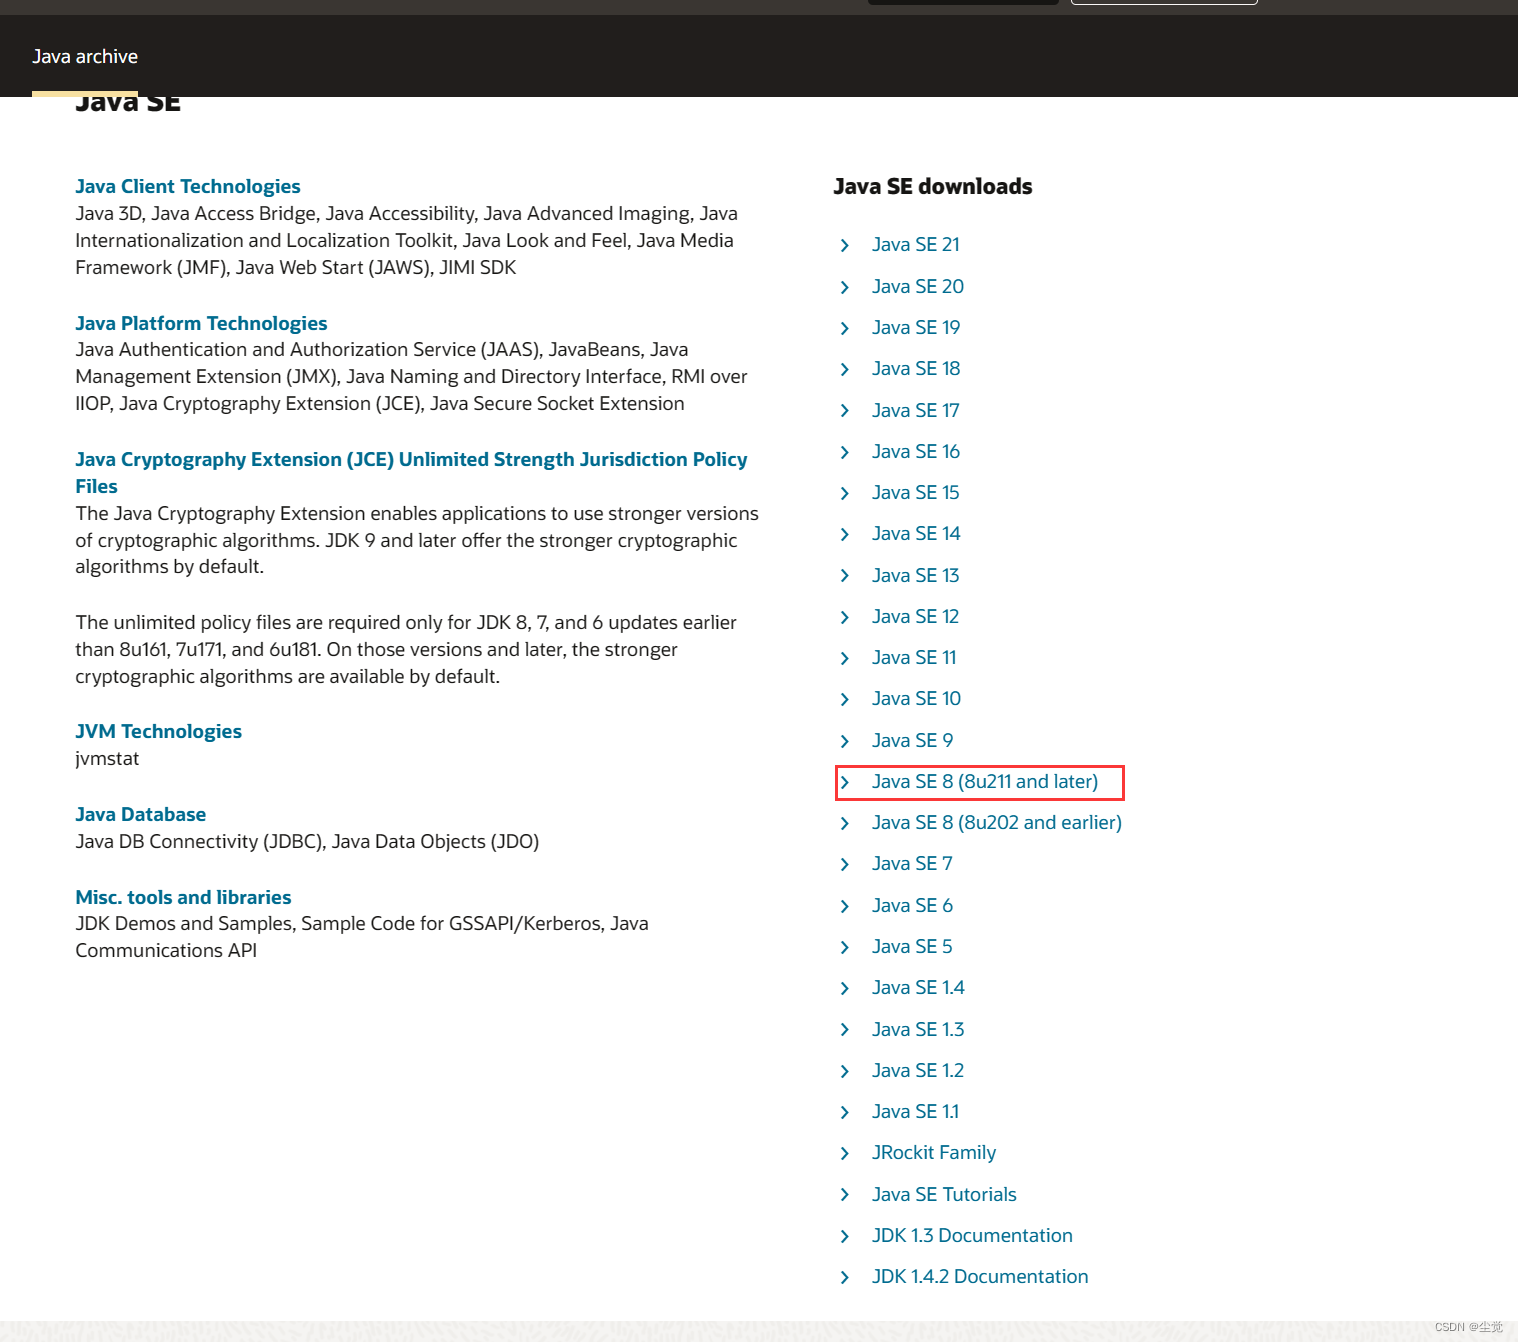Click chevron icon beside Java SE 18

tap(845, 369)
